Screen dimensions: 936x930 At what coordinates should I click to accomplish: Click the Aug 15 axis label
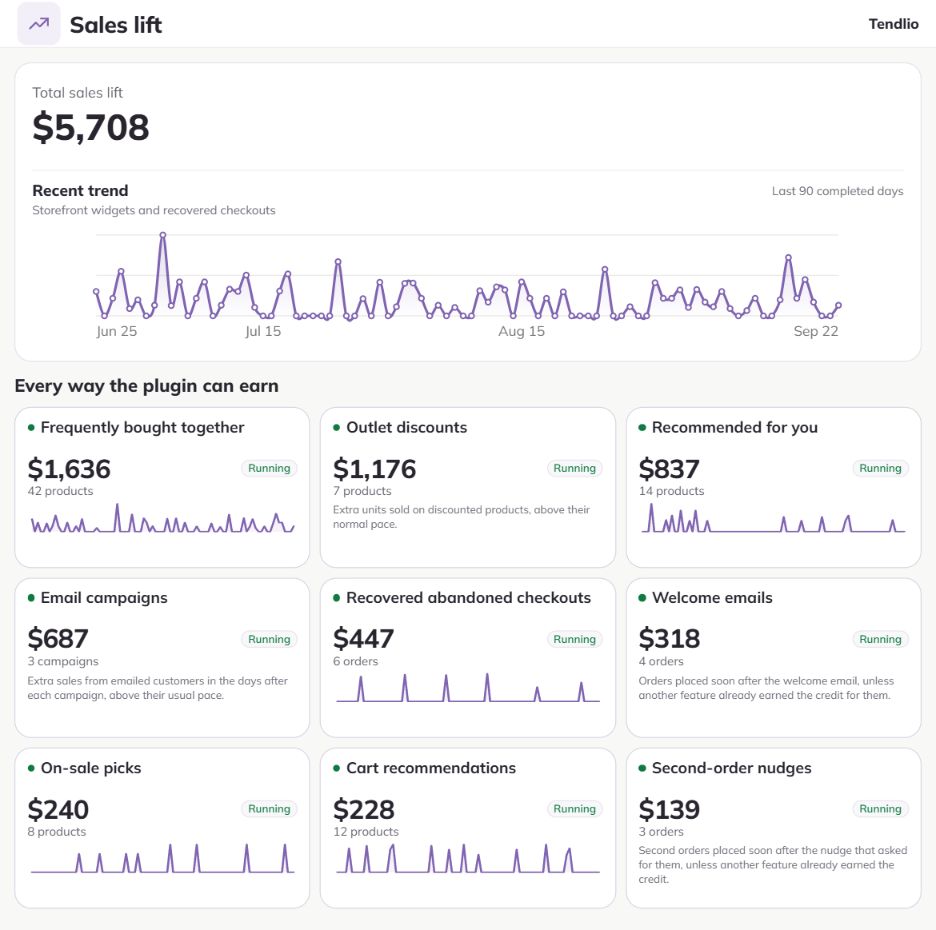point(521,331)
